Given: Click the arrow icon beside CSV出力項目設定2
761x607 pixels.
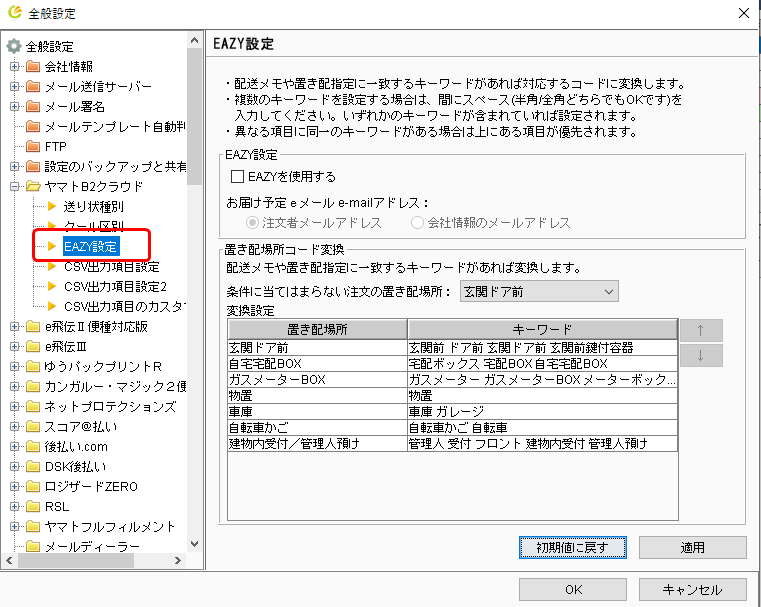Looking at the screenshot, I should pyautogui.click(x=52, y=286).
